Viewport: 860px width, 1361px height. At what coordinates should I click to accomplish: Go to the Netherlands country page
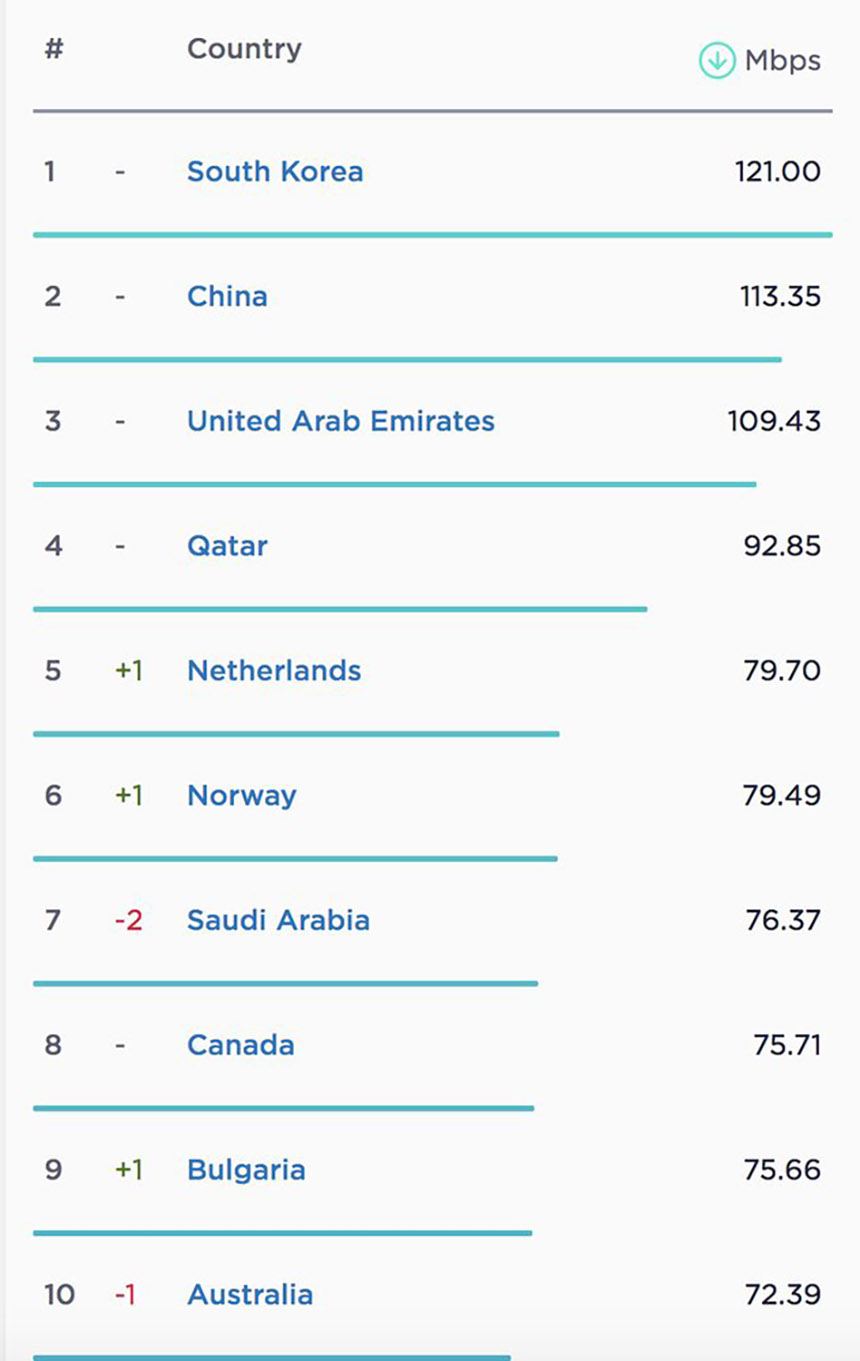click(x=274, y=670)
